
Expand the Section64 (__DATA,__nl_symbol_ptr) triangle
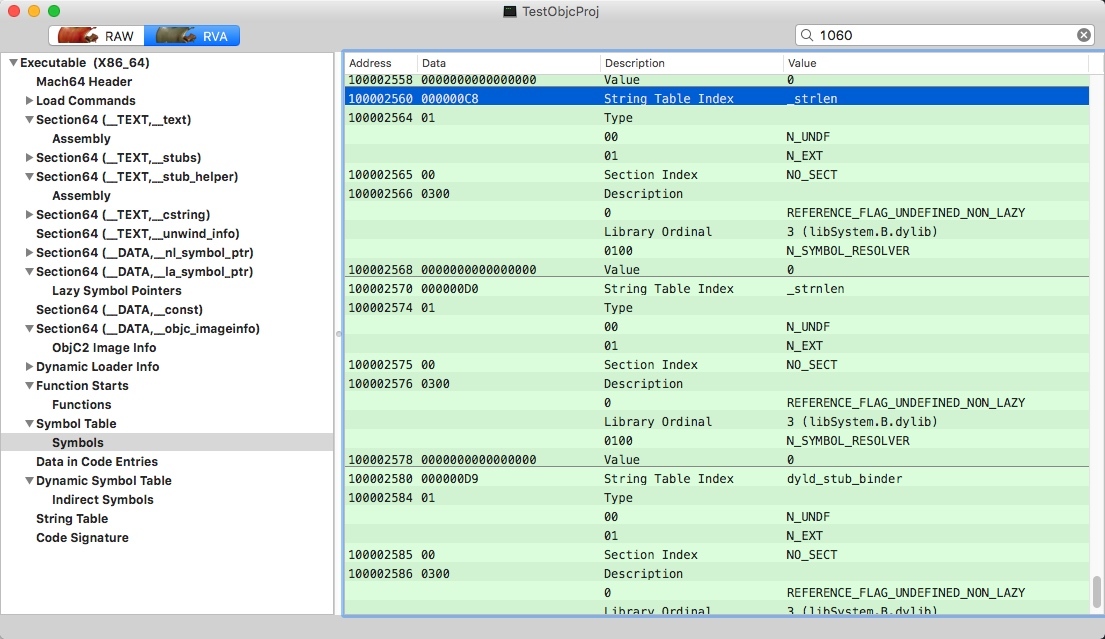(x=29, y=253)
